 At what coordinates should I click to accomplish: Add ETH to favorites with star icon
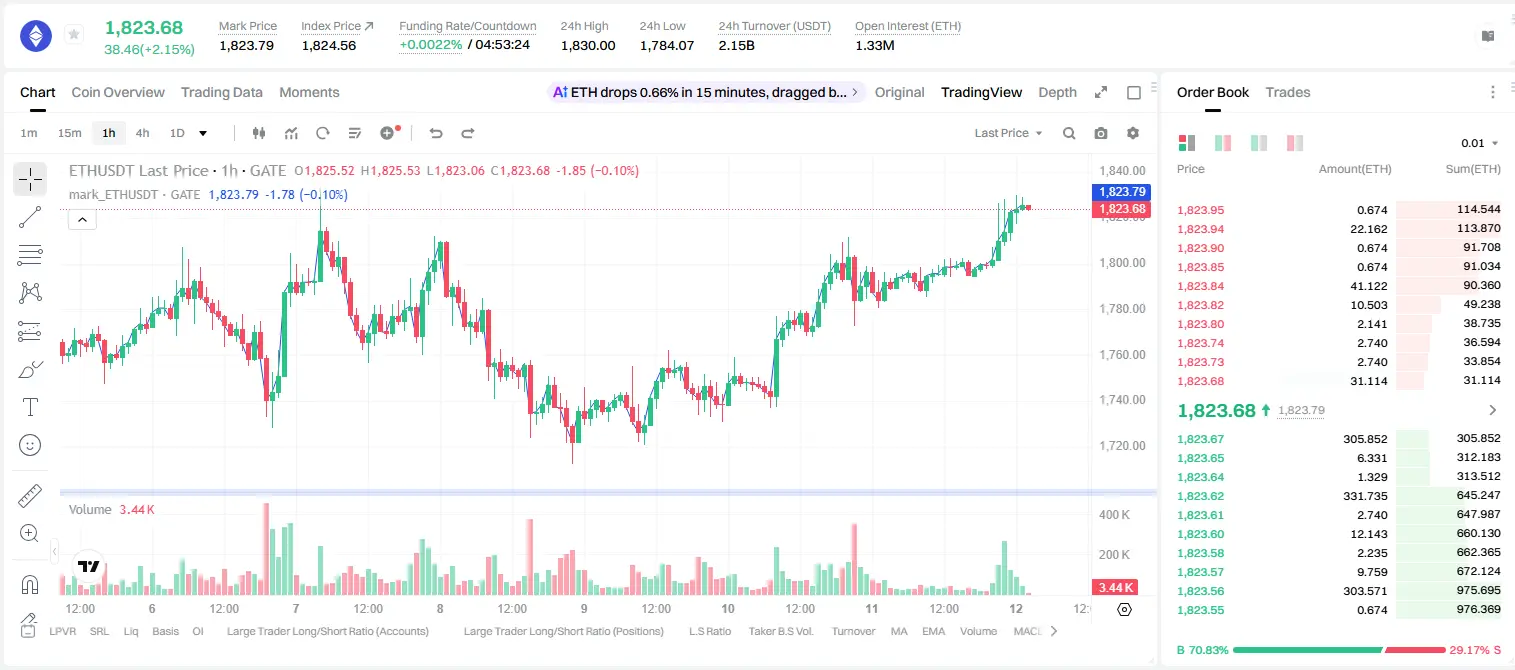(74, 35)
